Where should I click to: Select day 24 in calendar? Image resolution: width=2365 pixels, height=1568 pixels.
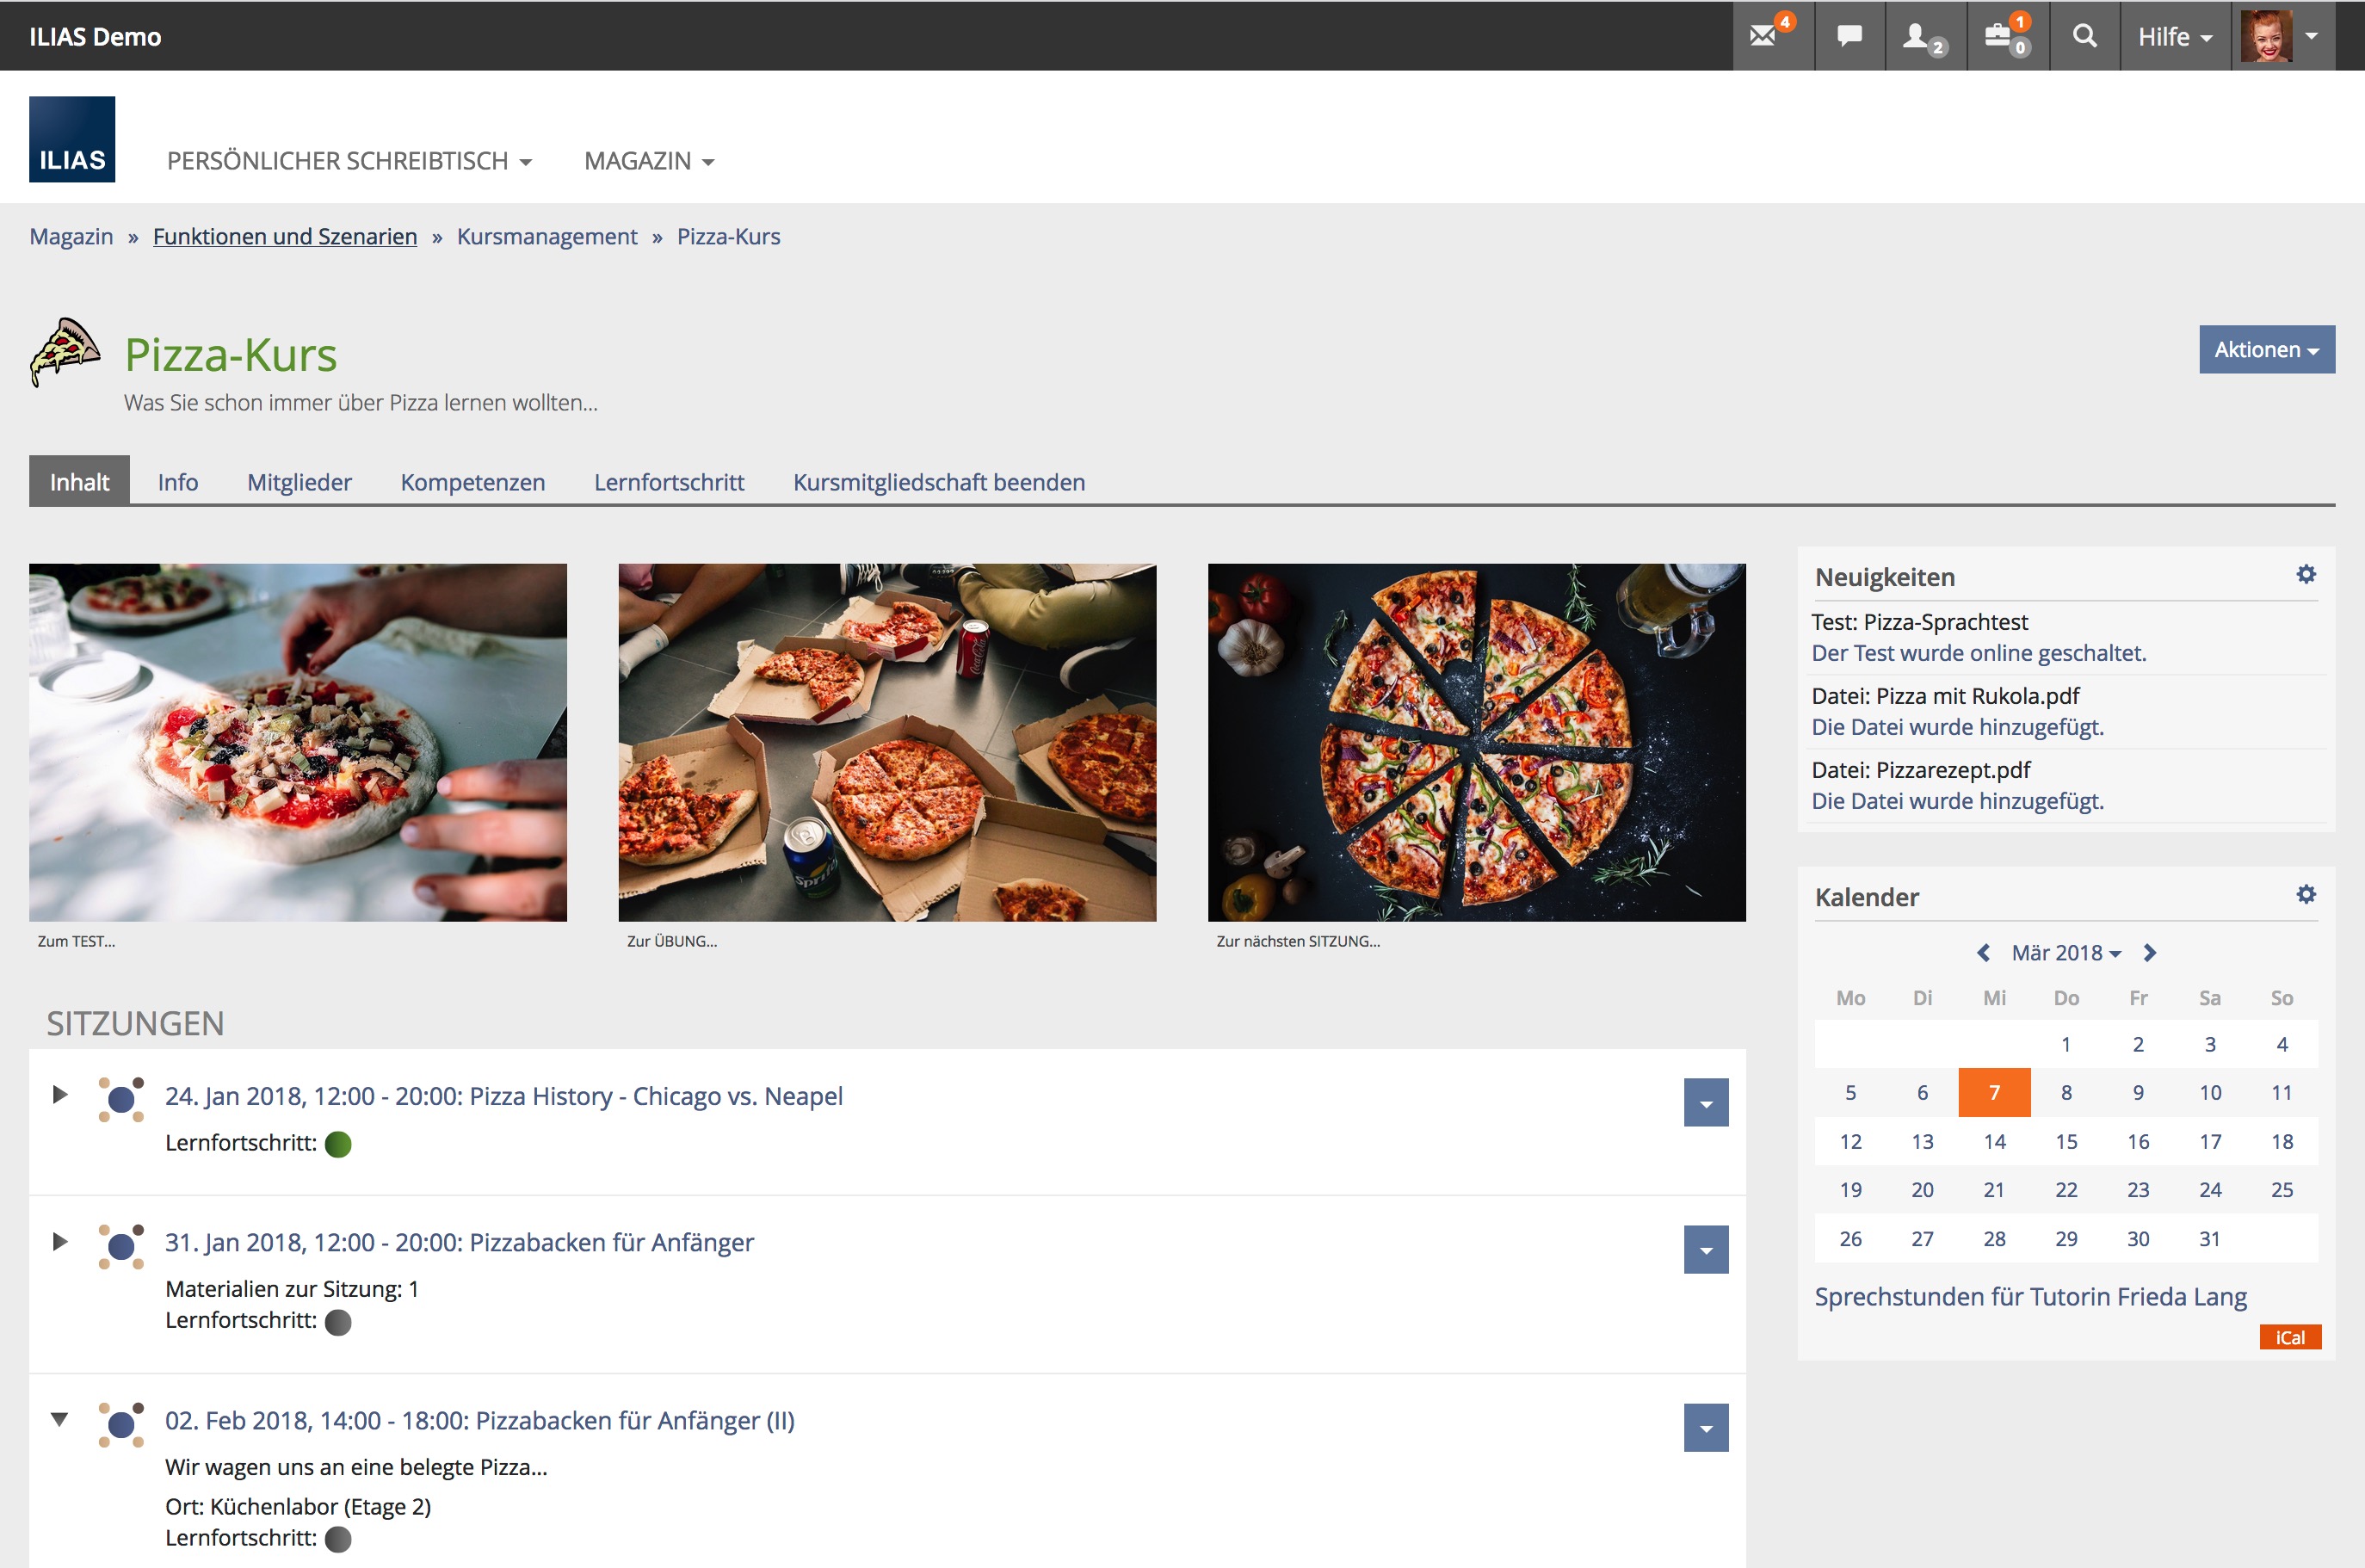tap(2209, 1189)
